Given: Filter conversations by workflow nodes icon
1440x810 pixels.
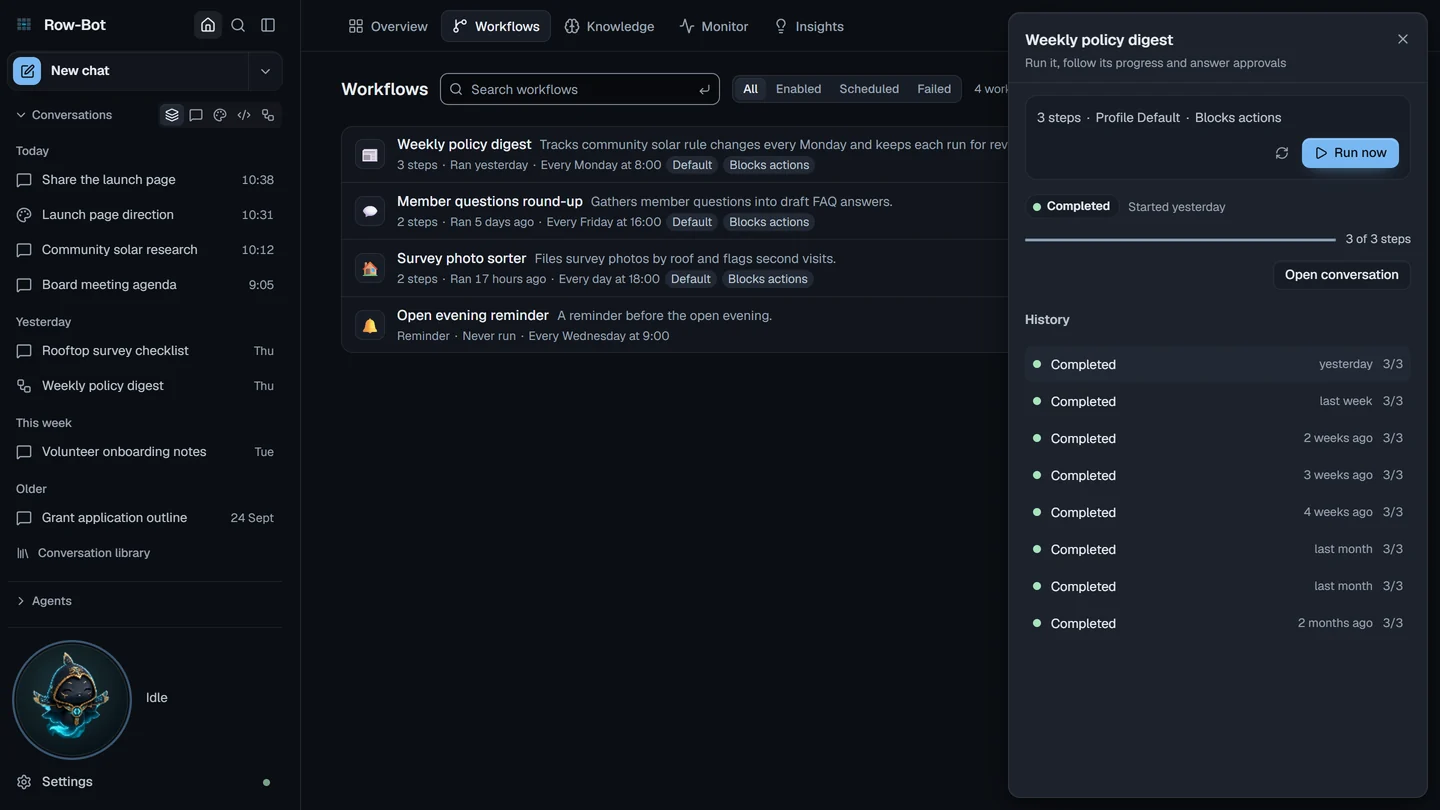Looking at the screenshot, I should 268,115.
